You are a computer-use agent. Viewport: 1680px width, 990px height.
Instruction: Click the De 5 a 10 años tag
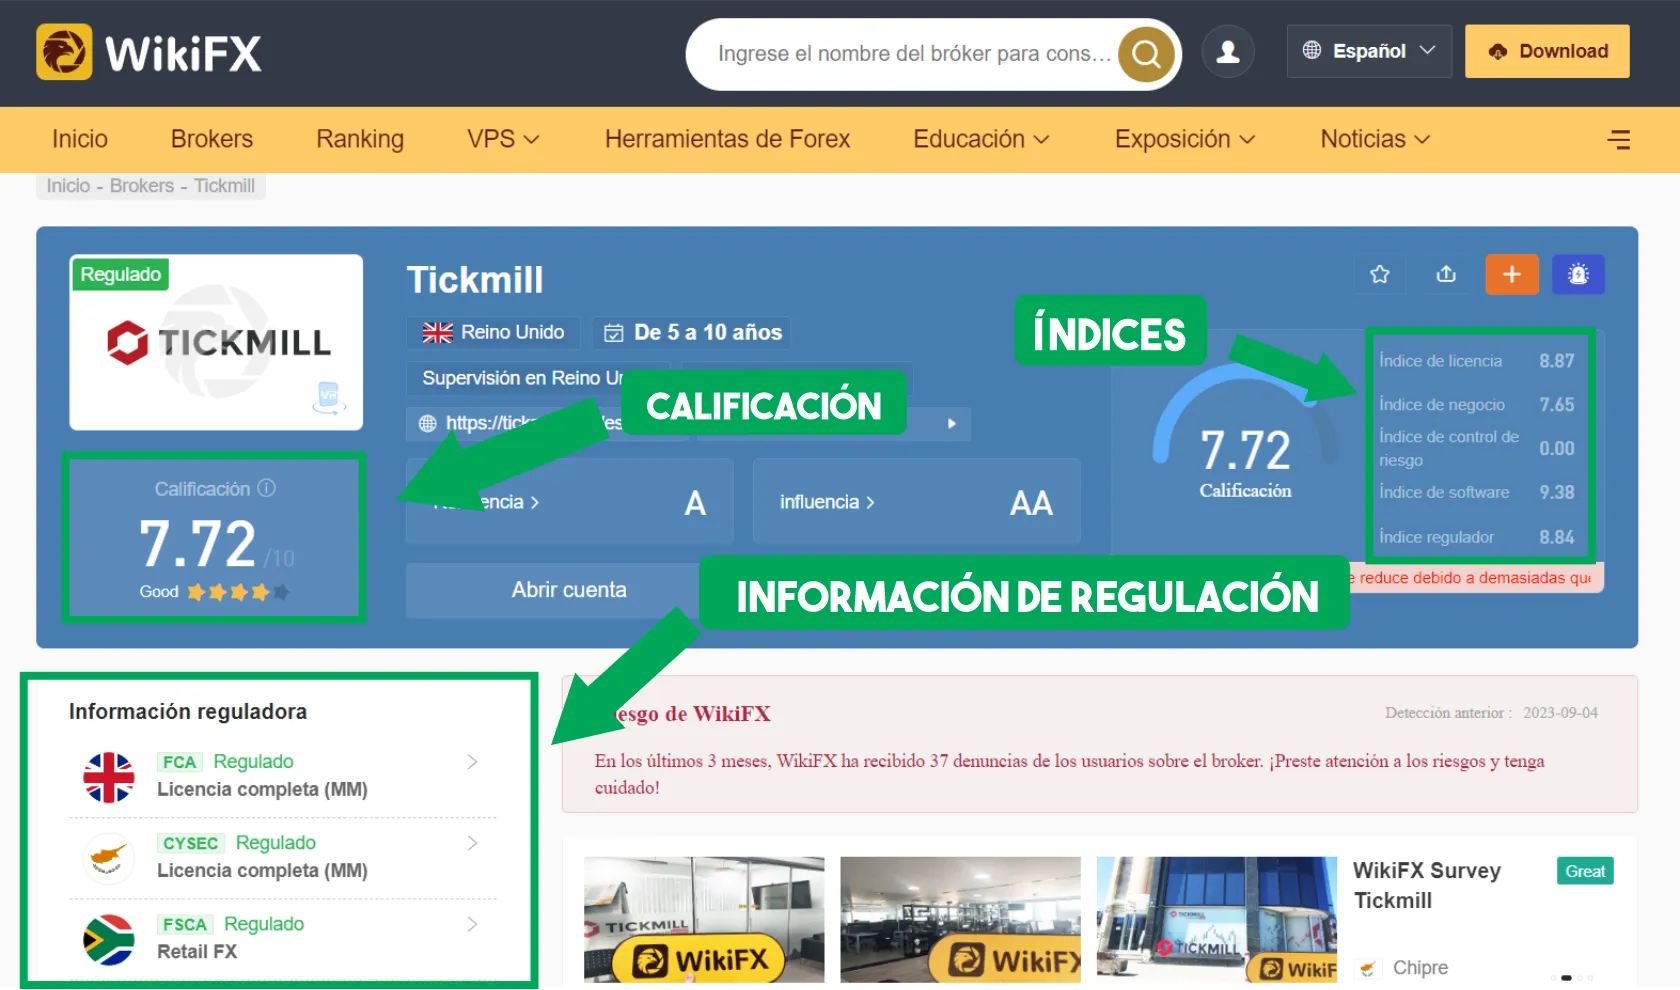692,332
